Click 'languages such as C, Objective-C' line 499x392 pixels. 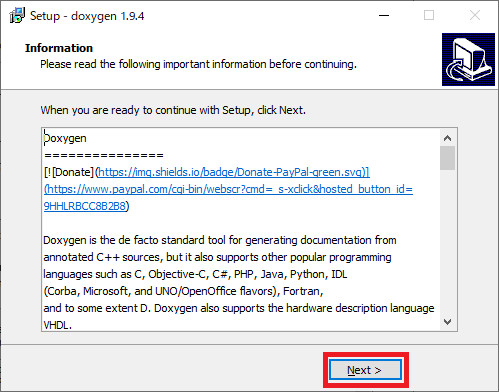click(x=195, y=274)
